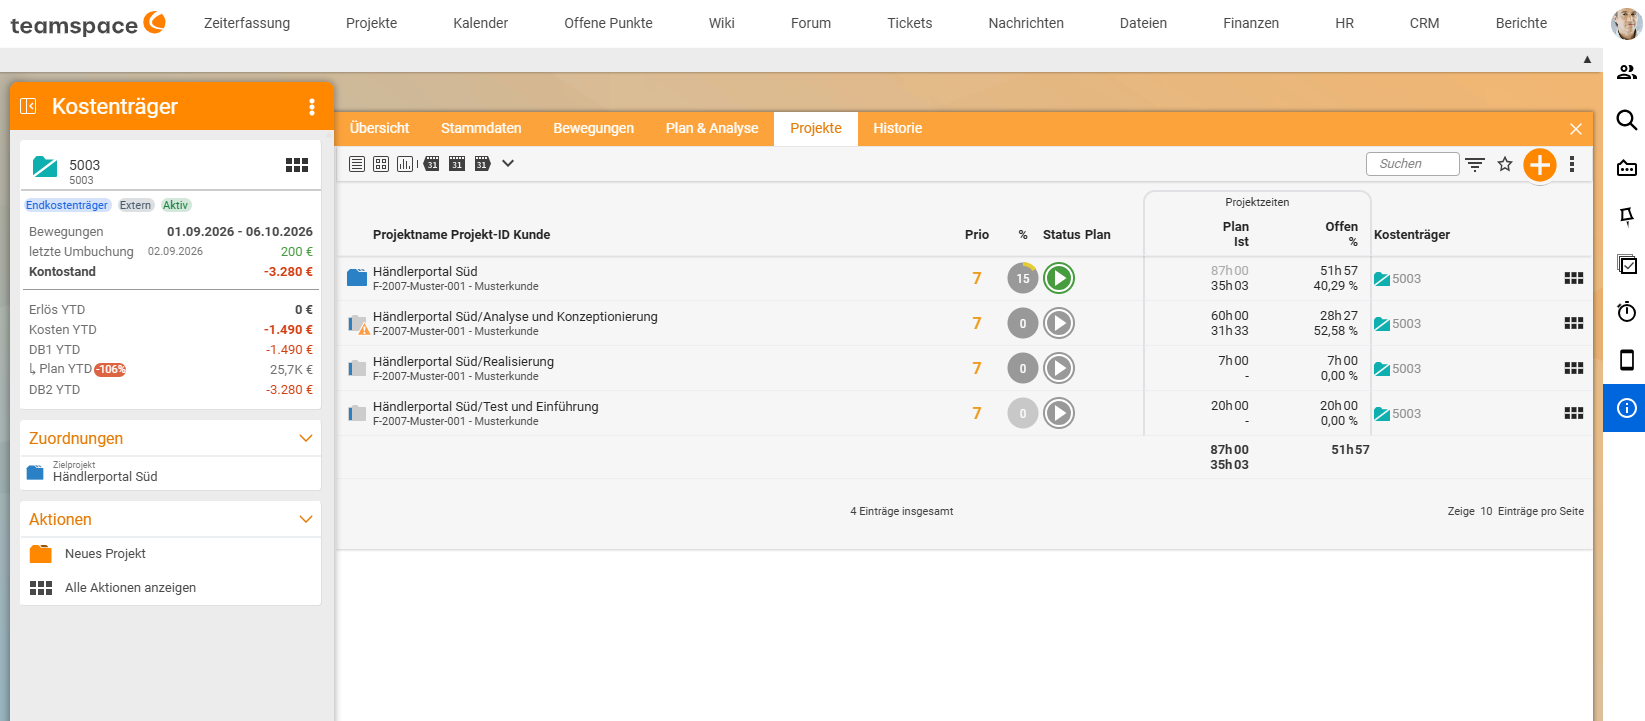The height and width of the screenshot is (721, 1645).
Task: Collapse the top bar with small arrow
Action: coord(1587,60)
